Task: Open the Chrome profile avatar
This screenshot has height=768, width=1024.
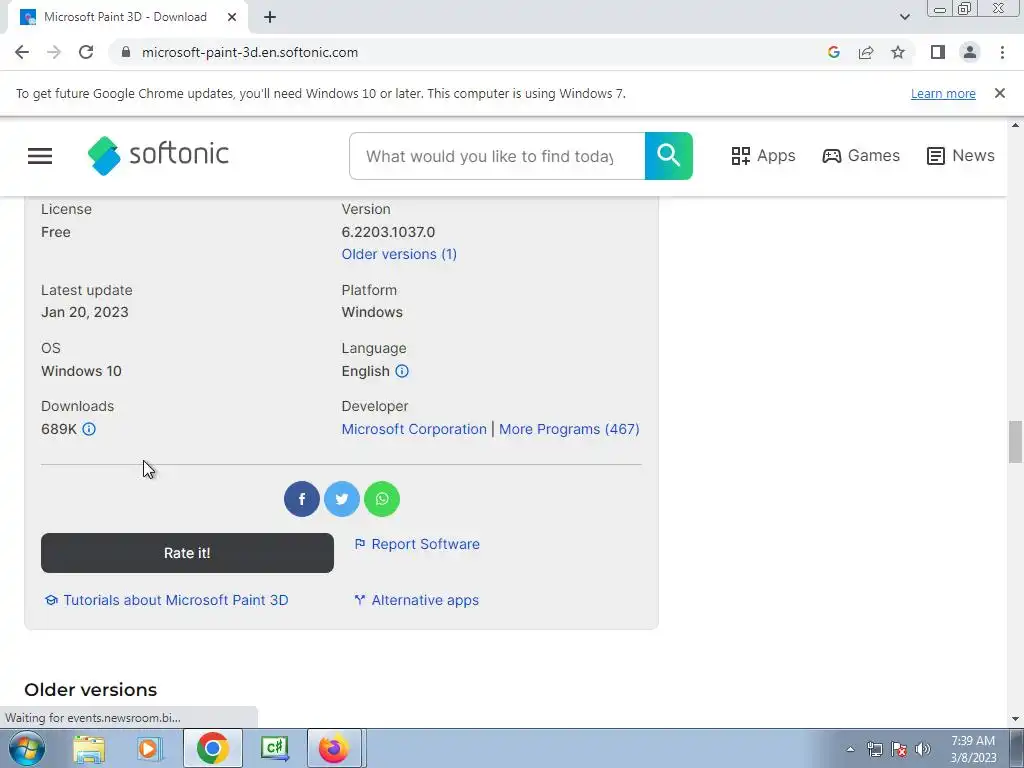Action: (x=970, y=52)
